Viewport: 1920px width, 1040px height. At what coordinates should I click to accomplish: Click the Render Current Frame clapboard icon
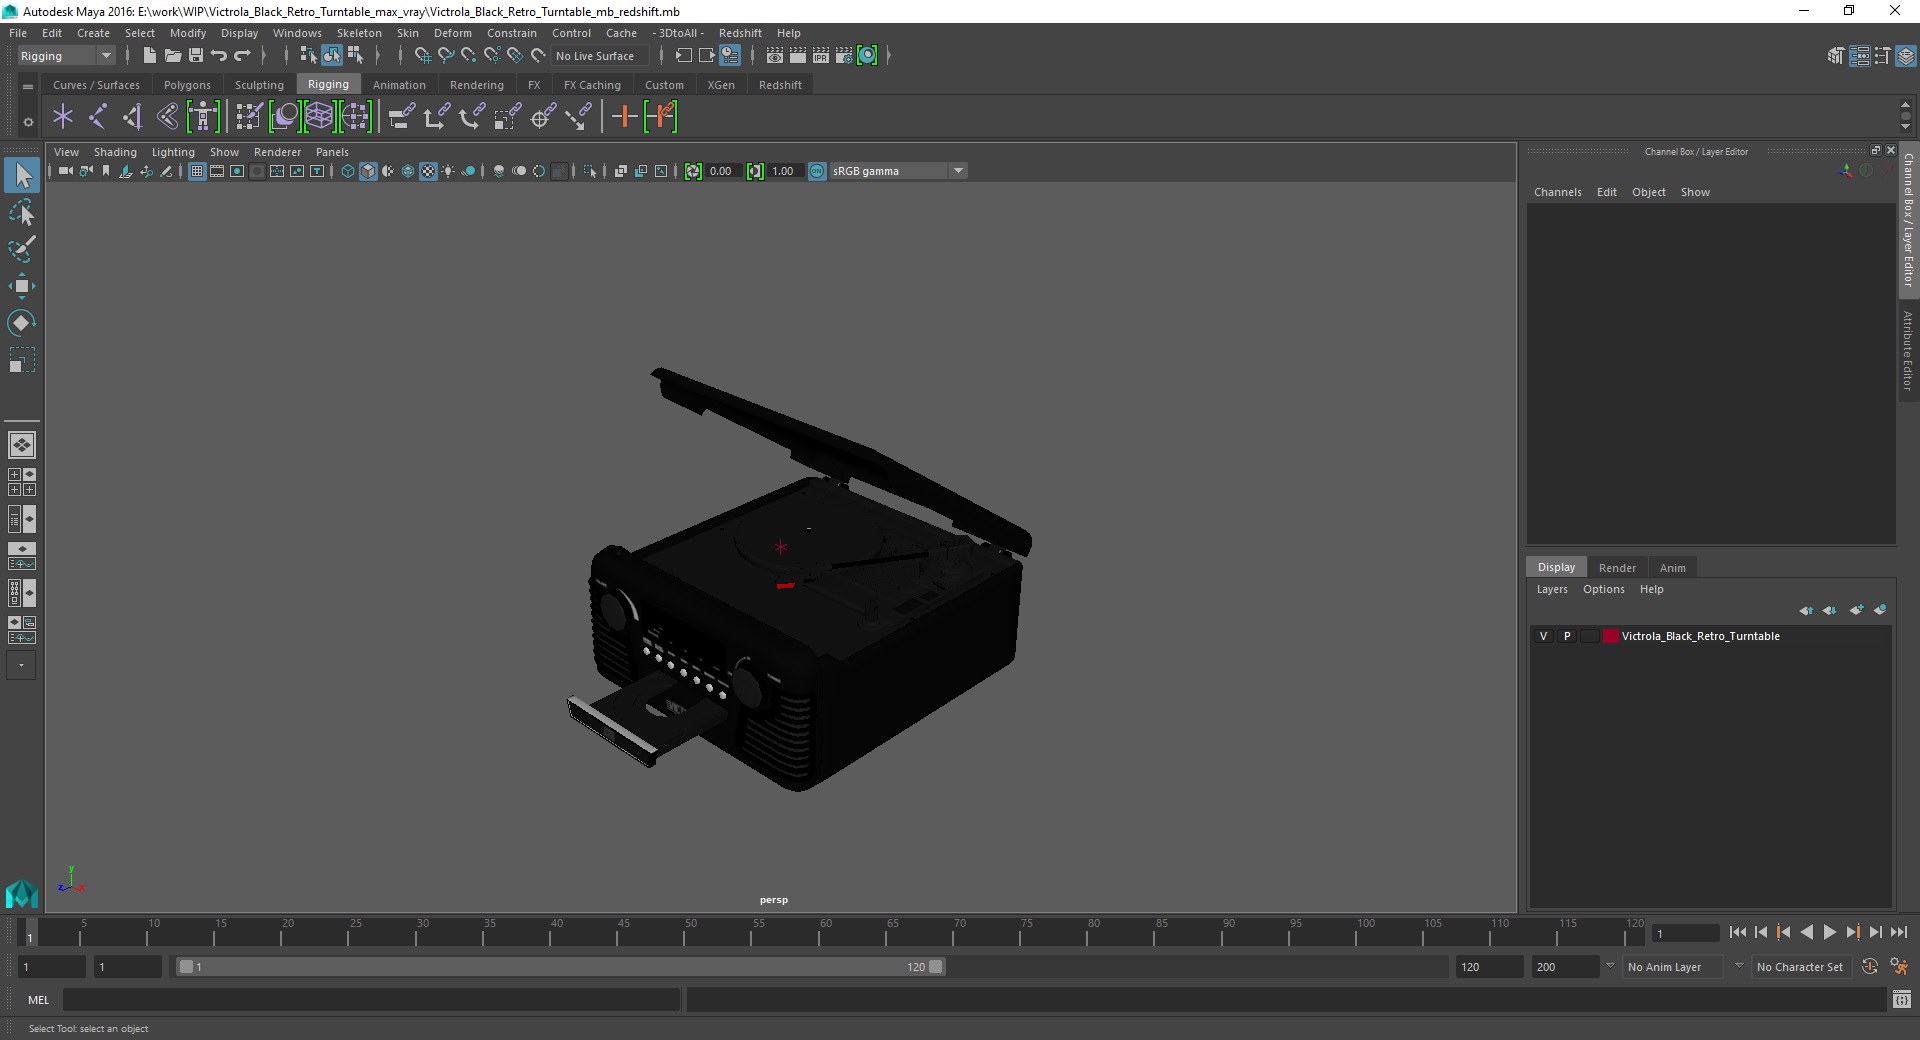(x=798, y=56)
